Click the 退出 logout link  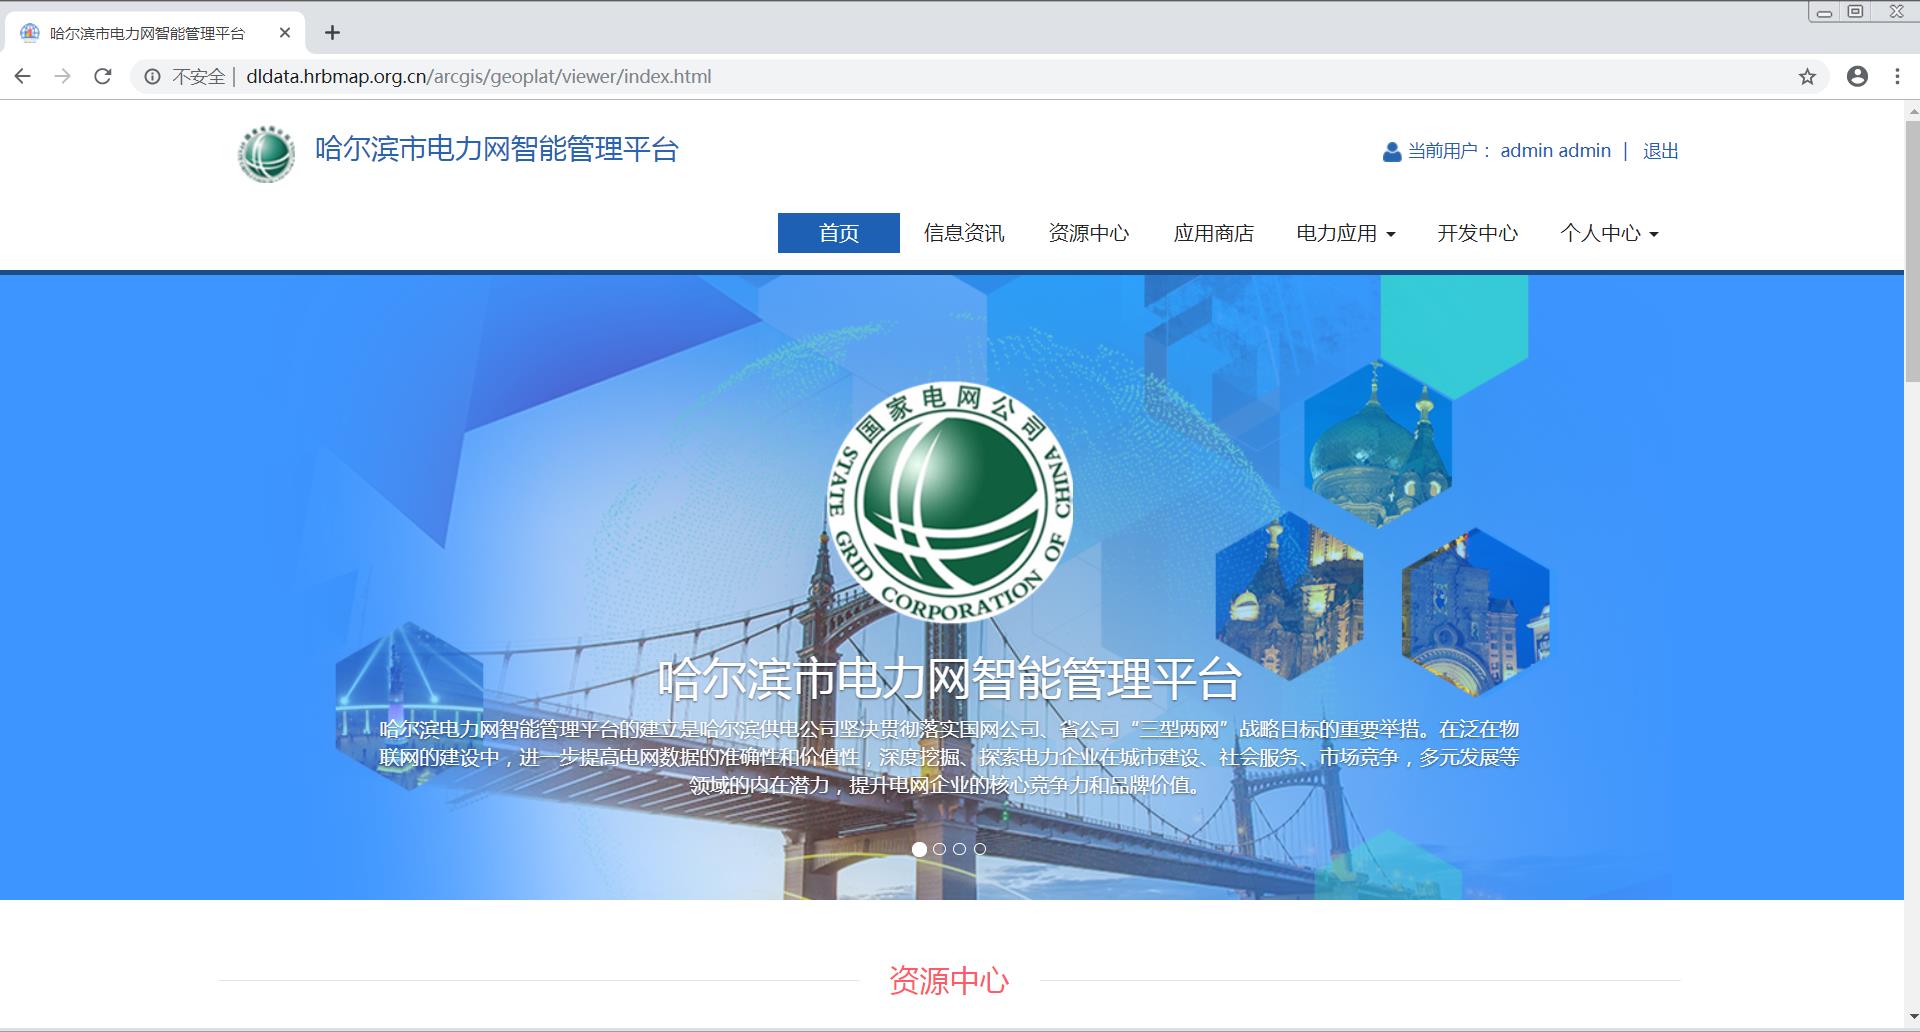click(1661, 151)
